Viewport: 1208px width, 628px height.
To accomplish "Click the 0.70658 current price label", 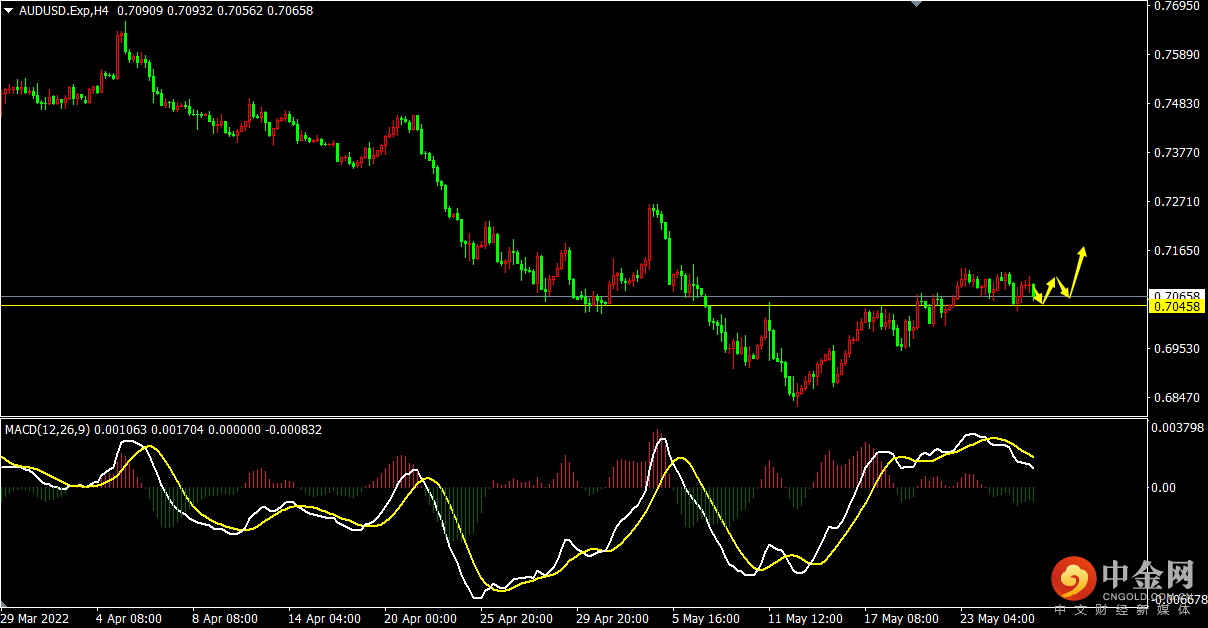I will click(1175, 296).
